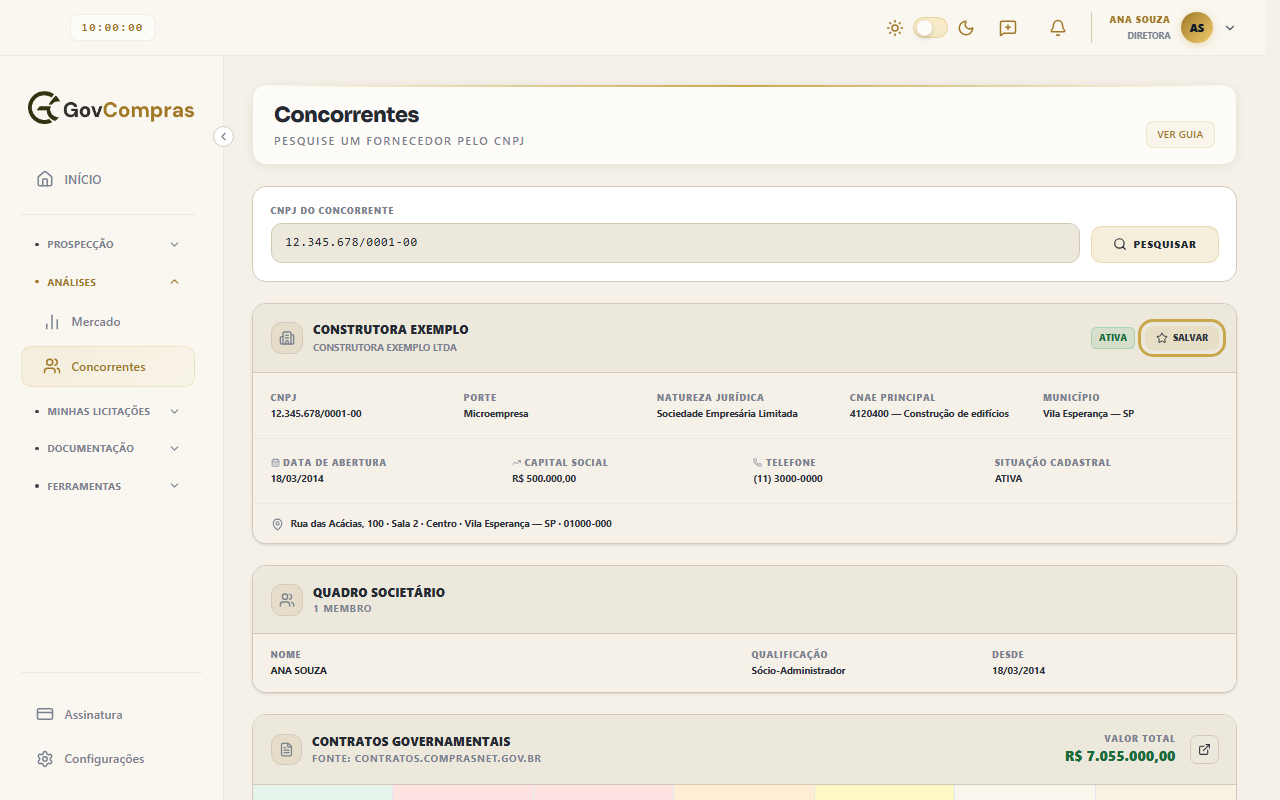Go to Início in the sidebar
The height and width of the screenshot is (800, 1280).
coord(108,179)
